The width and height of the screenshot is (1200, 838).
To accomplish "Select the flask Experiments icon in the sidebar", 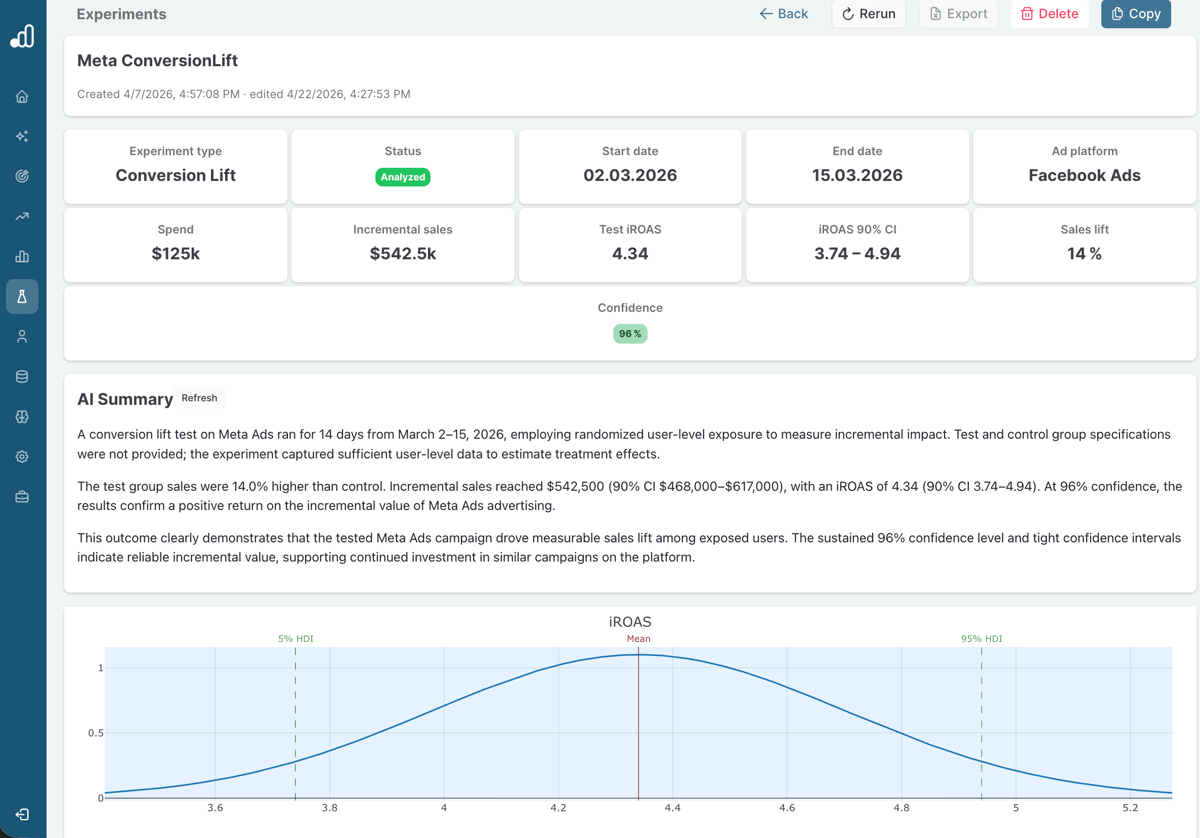I will click(22, 296).
